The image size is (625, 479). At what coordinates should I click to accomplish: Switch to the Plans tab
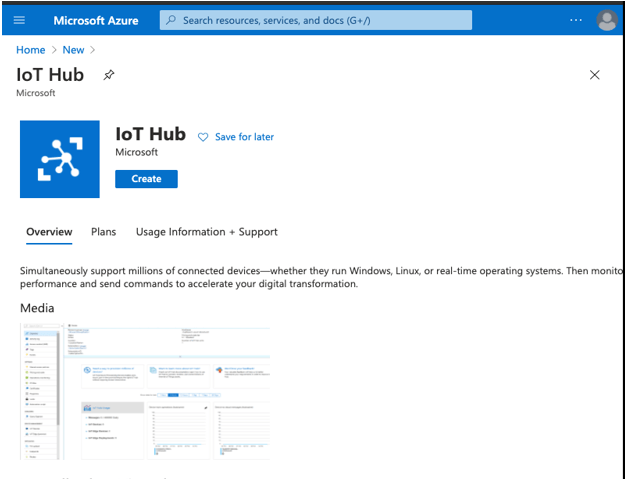point(104,232)
